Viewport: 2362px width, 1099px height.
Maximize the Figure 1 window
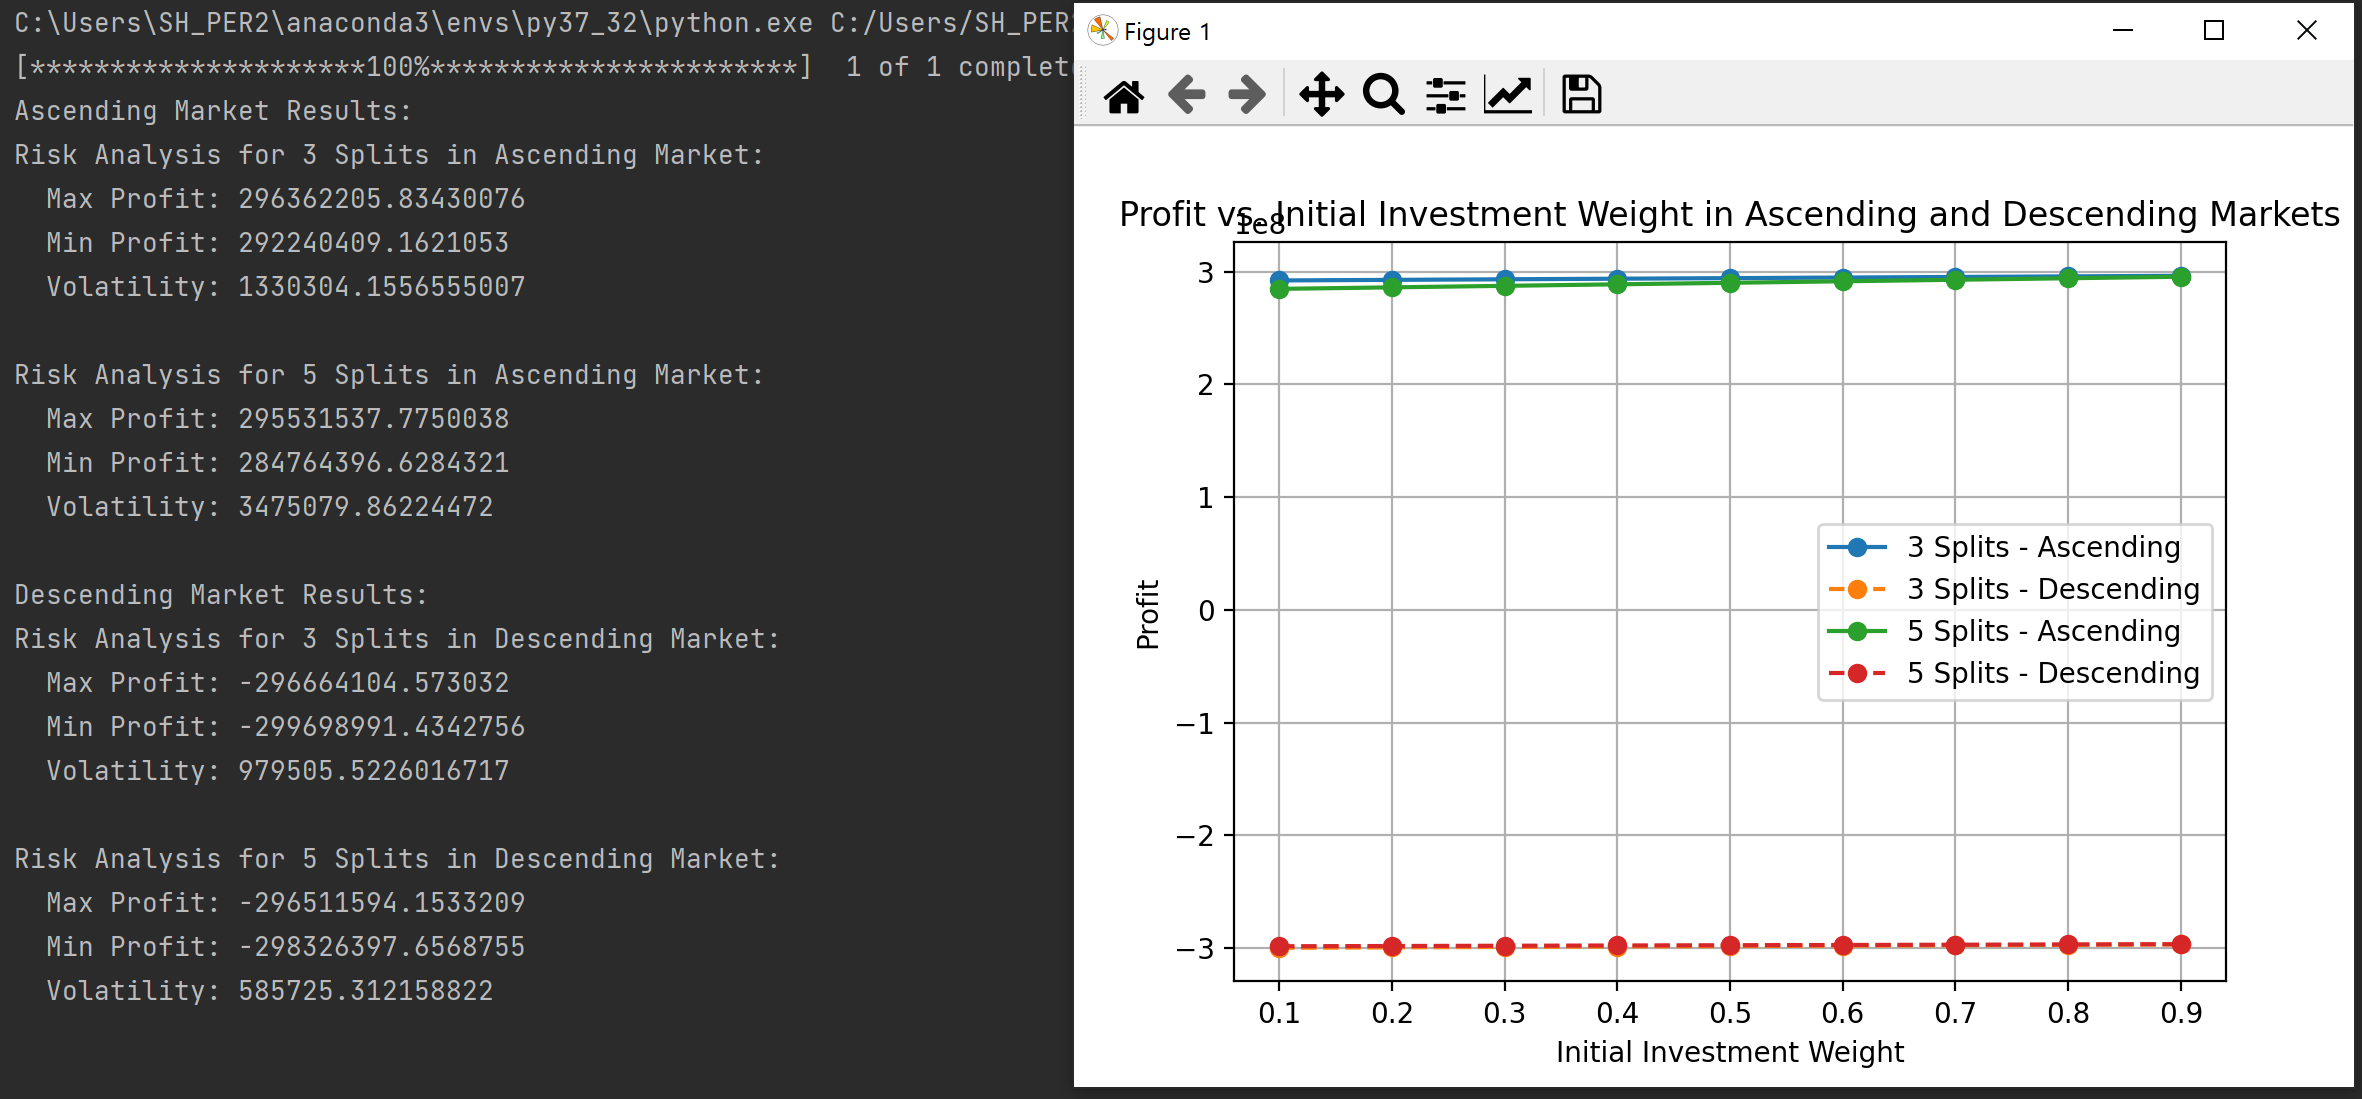[x=2214, y=31]
